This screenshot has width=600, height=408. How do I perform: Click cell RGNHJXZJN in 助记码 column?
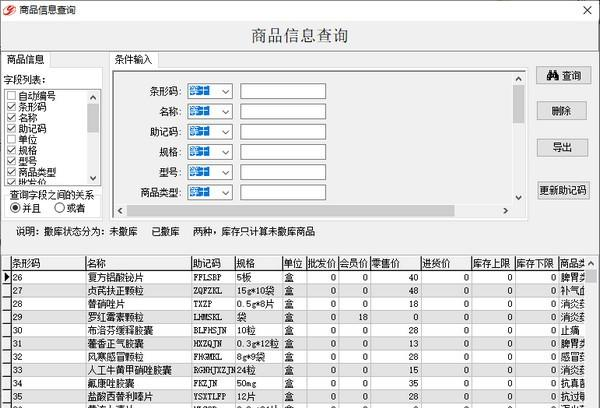pyautogui.click(x=214, y=370)
